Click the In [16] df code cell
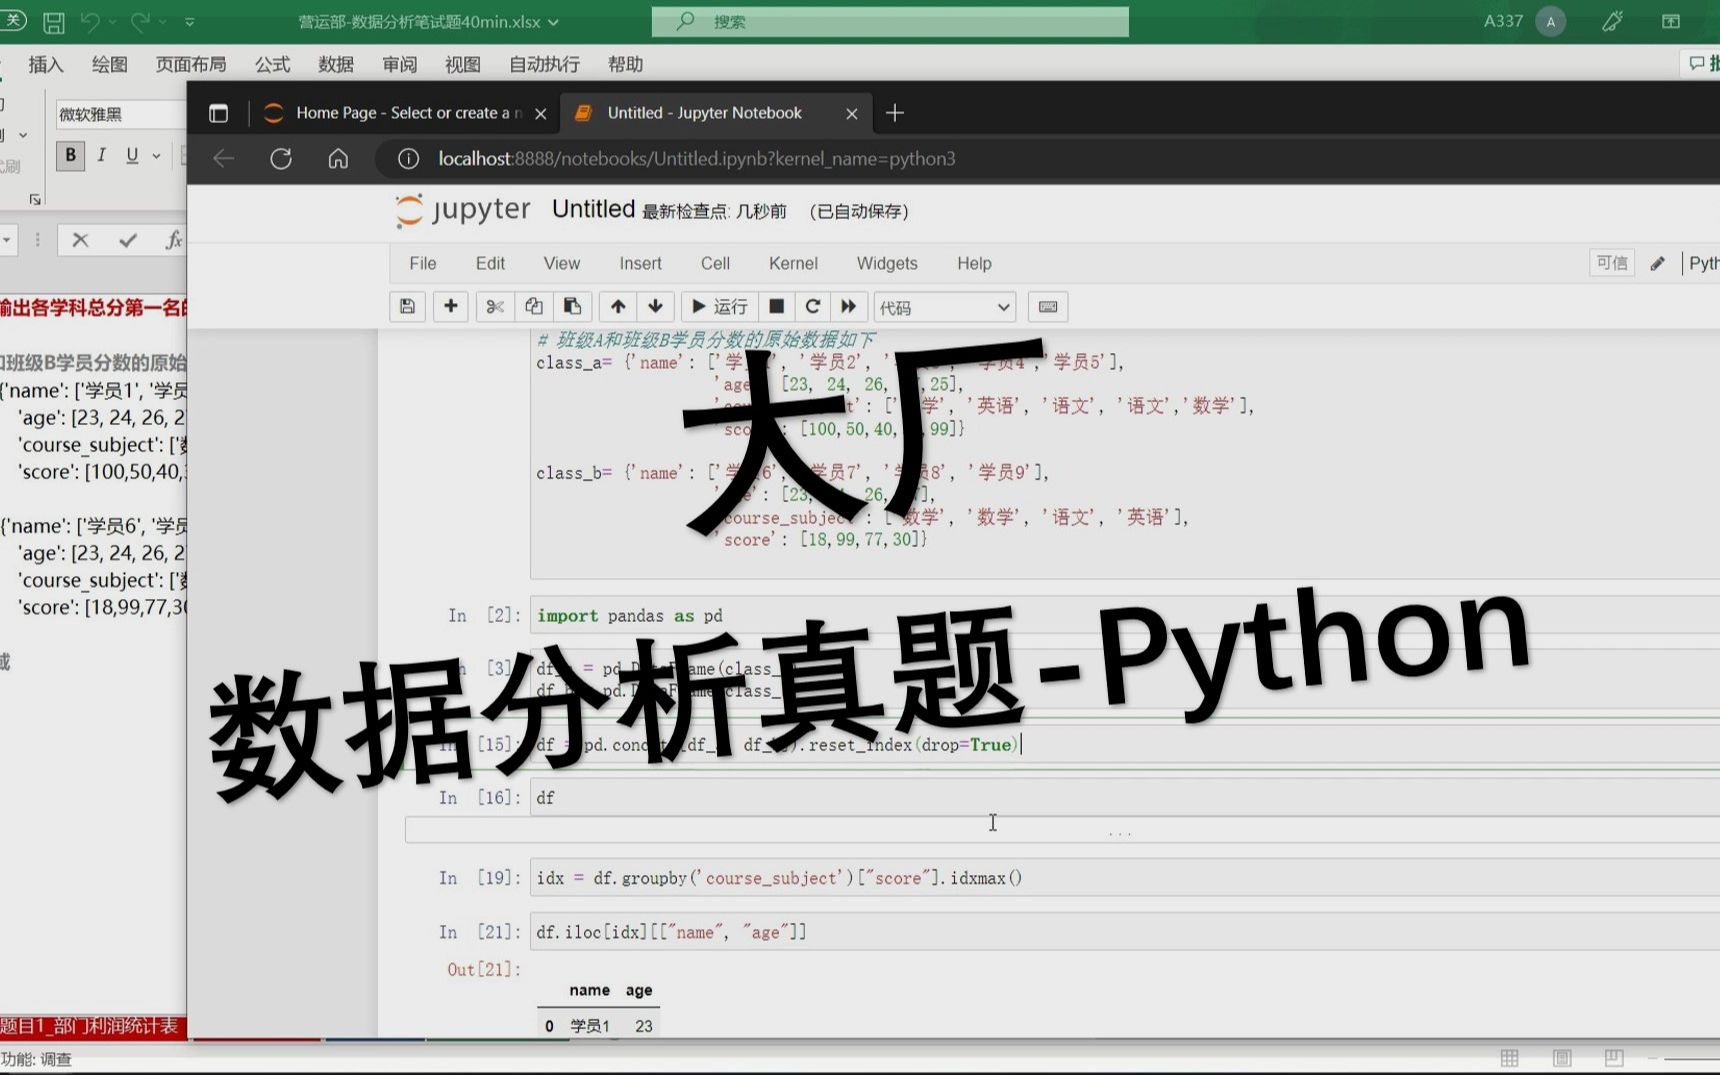 click(1125, 797)
